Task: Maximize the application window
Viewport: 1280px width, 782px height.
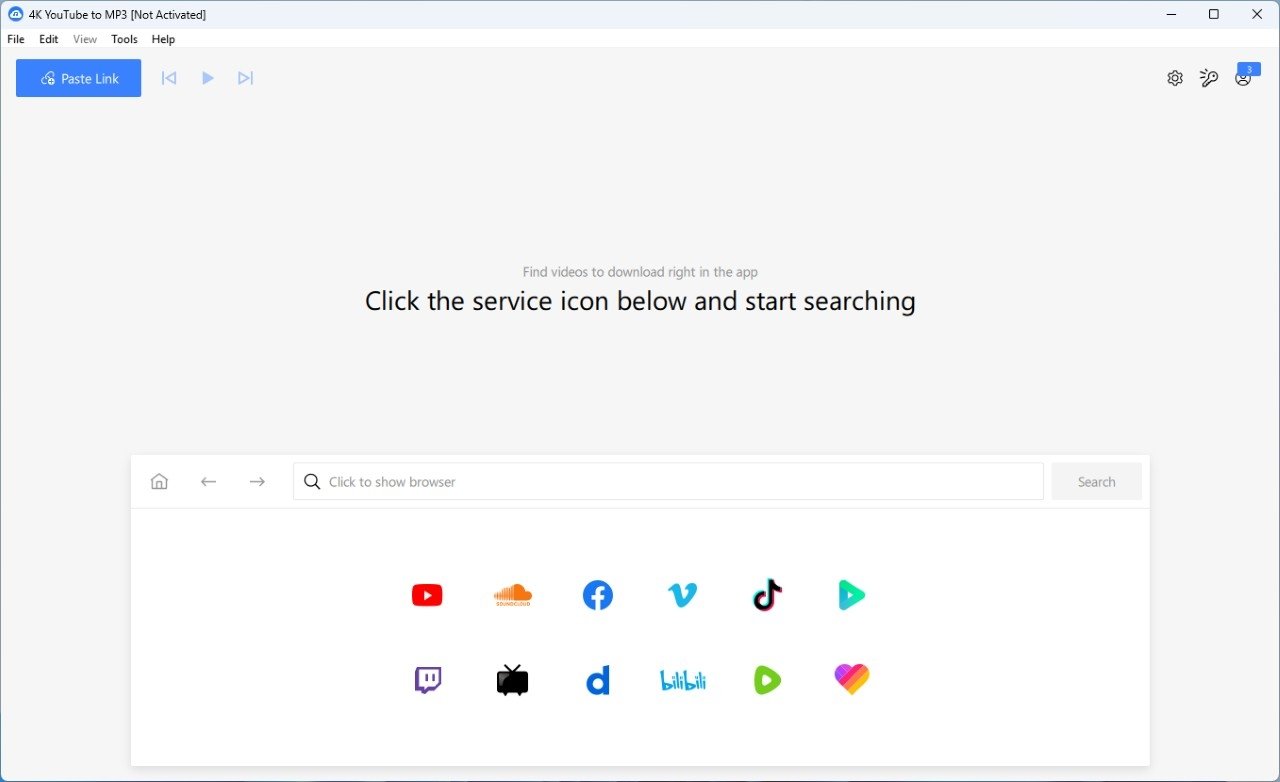Action: point(1214,14)
